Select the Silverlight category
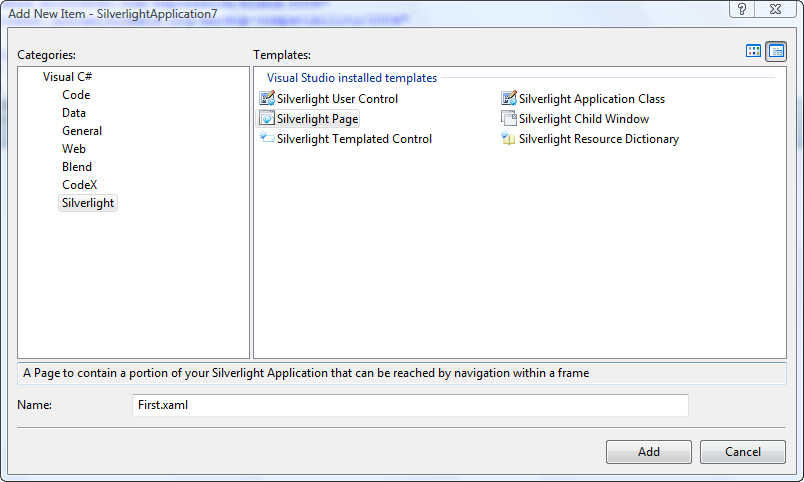Screen dimensions: 804x482 click(x=88, y=203)
